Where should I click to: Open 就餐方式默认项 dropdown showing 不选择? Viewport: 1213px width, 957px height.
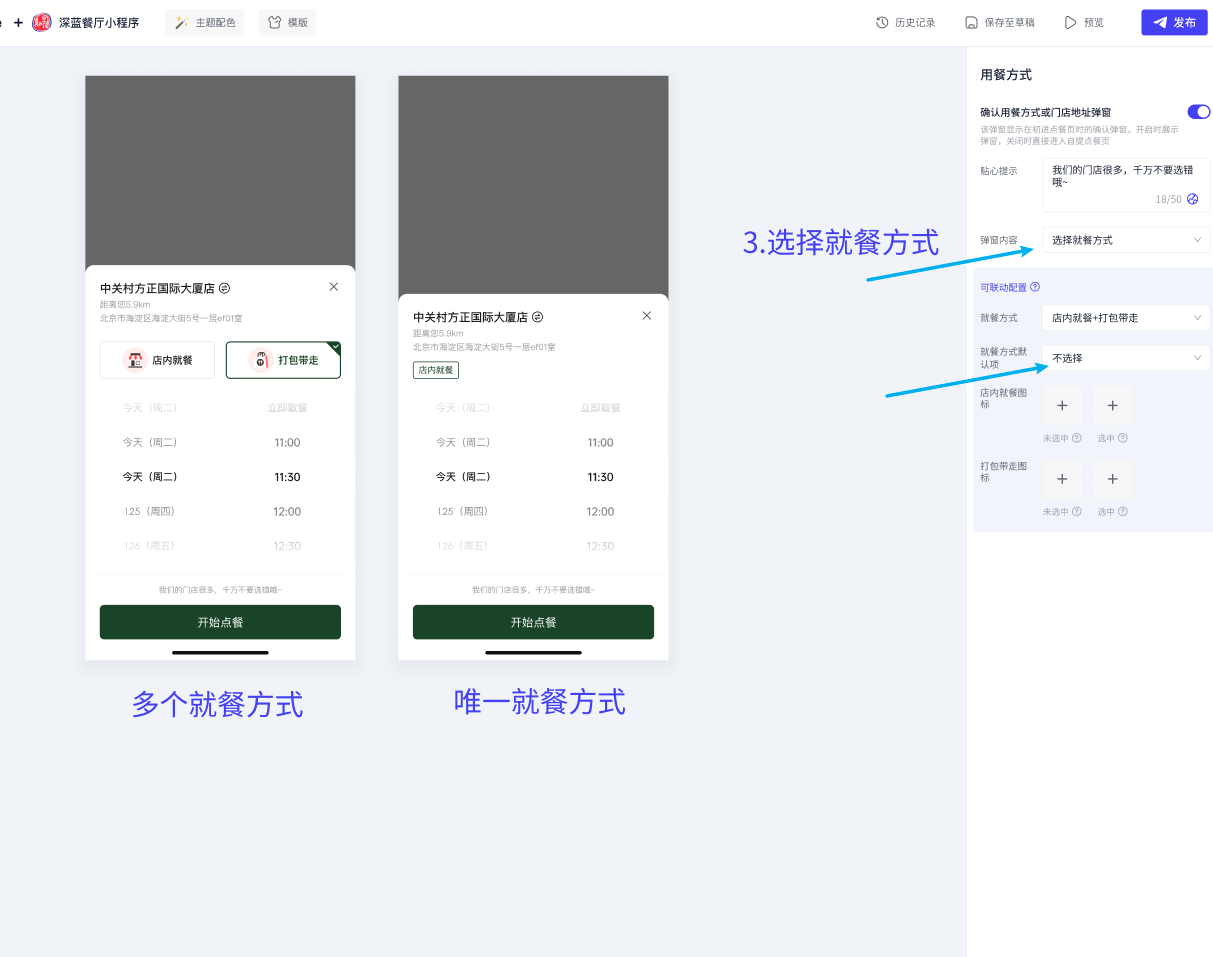1126,358
